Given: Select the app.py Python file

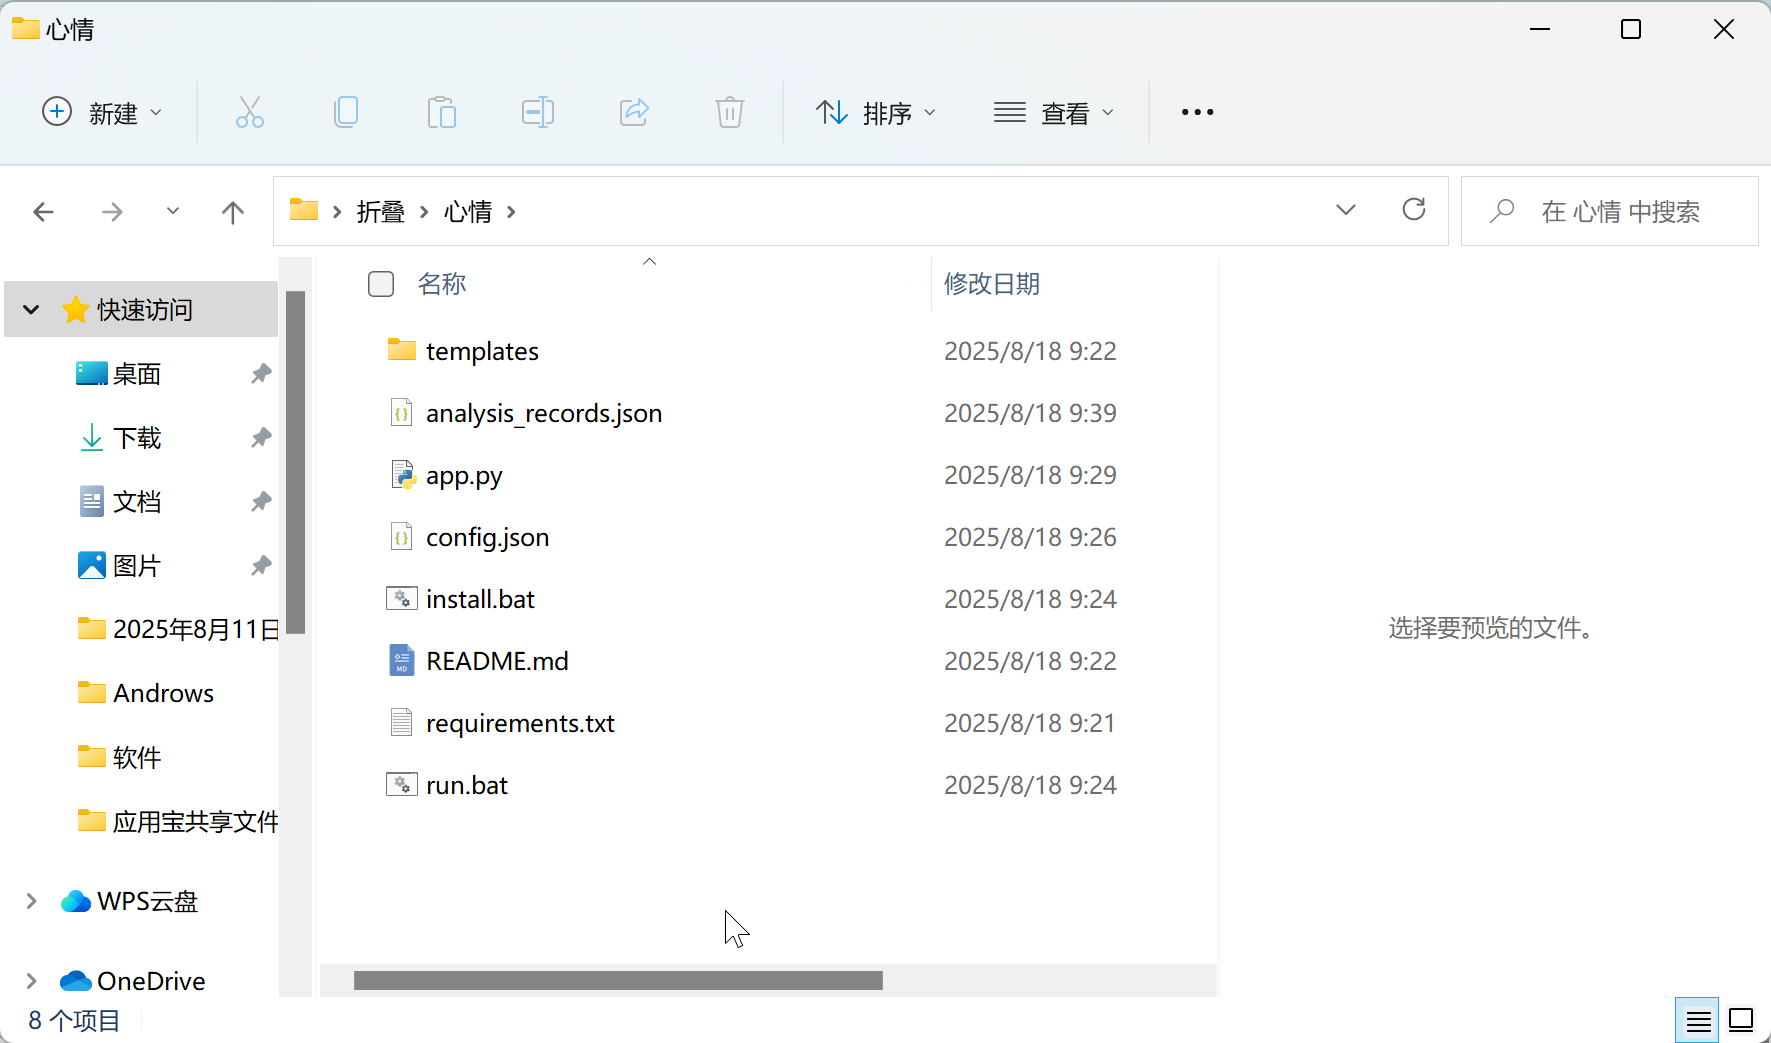Looking at the screenshot, I should (x=464, y=475).
